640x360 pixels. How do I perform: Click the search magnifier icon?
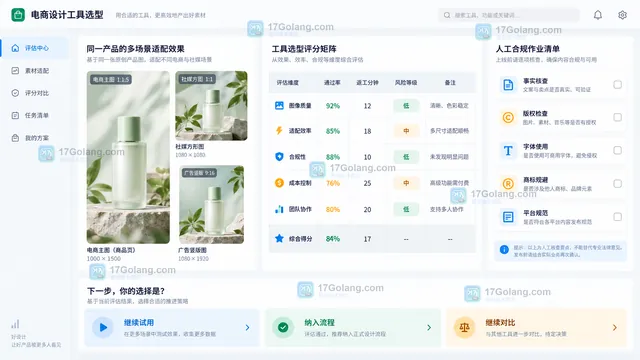447,15
